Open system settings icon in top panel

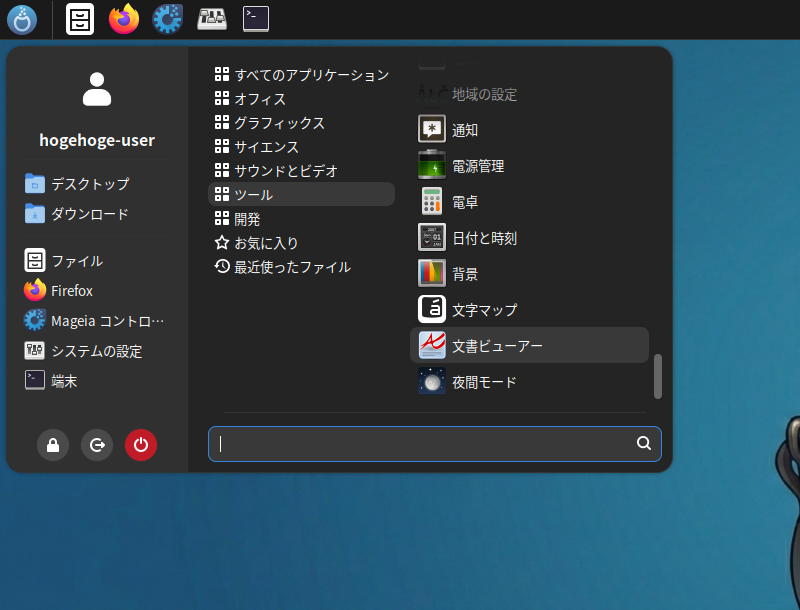pos(212,19)
